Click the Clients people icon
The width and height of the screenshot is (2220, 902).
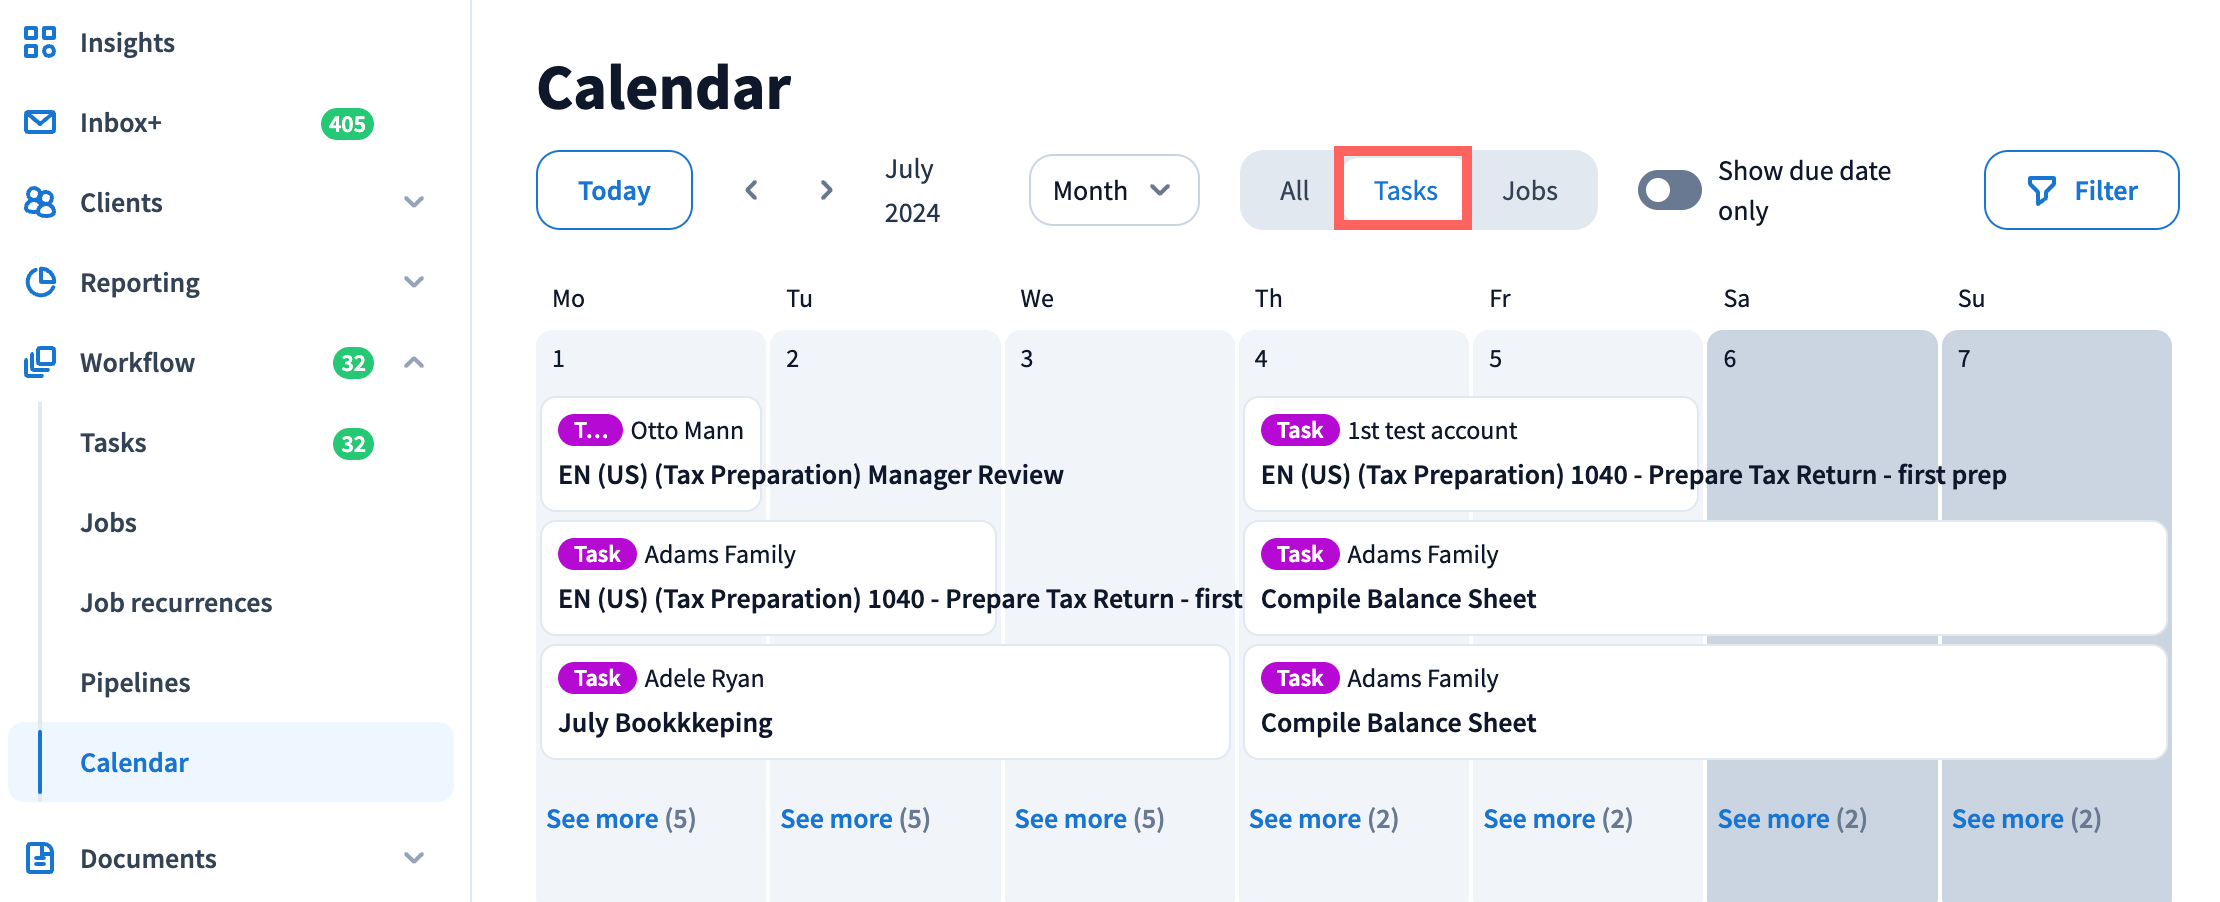(40, 202)
